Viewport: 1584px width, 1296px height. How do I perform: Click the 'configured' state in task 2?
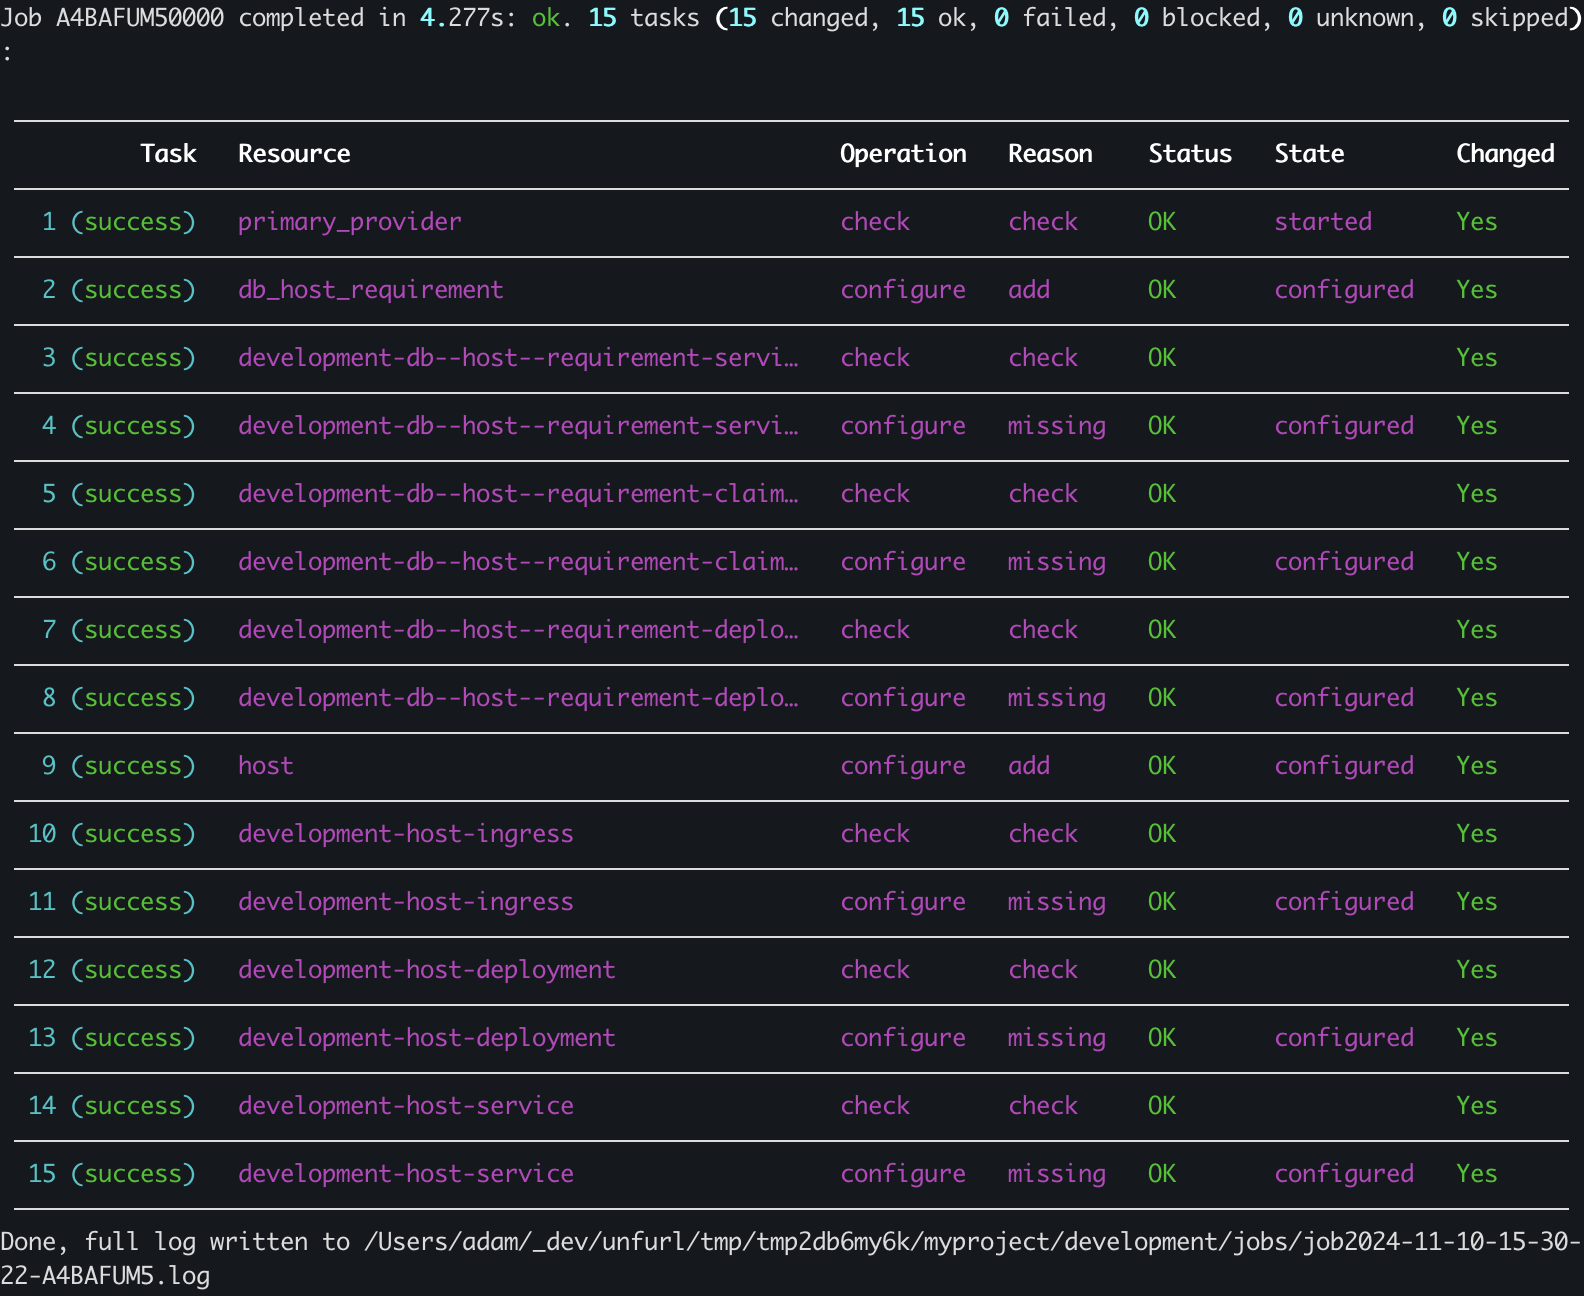[x=1344, y=290]
